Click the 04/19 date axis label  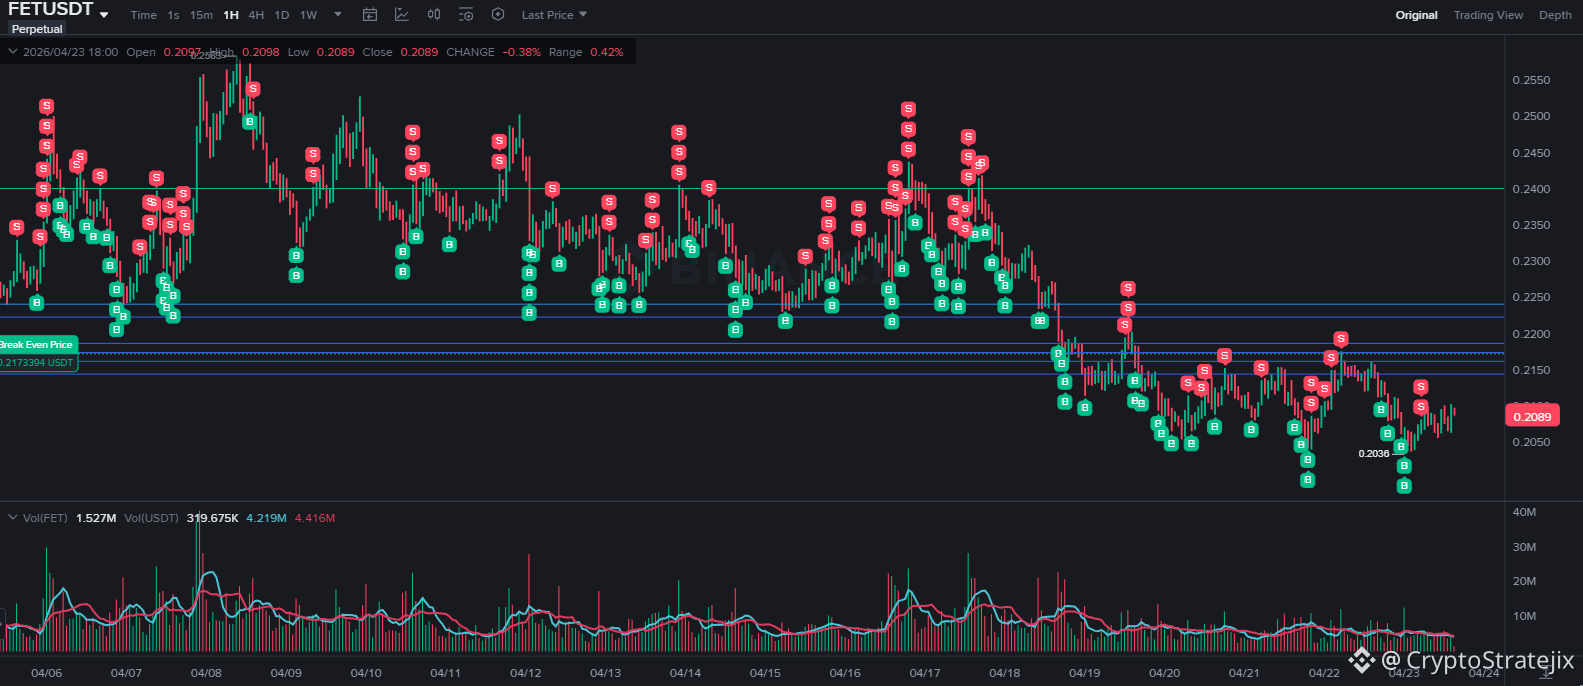tap(1085, 673)
